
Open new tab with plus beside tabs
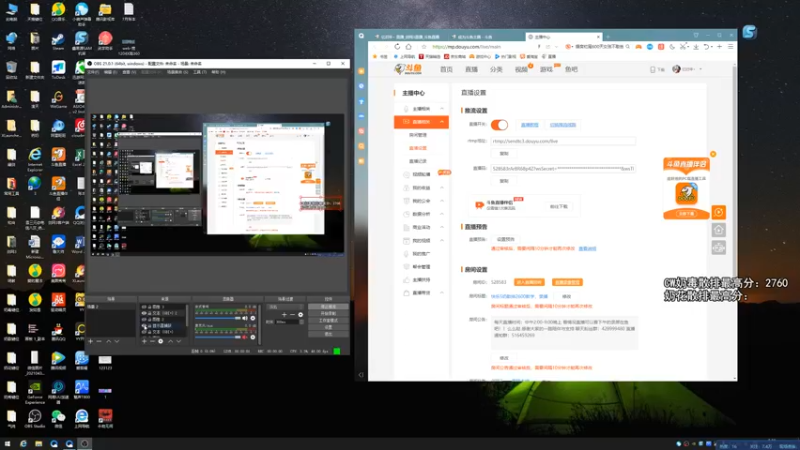[608, 37]
